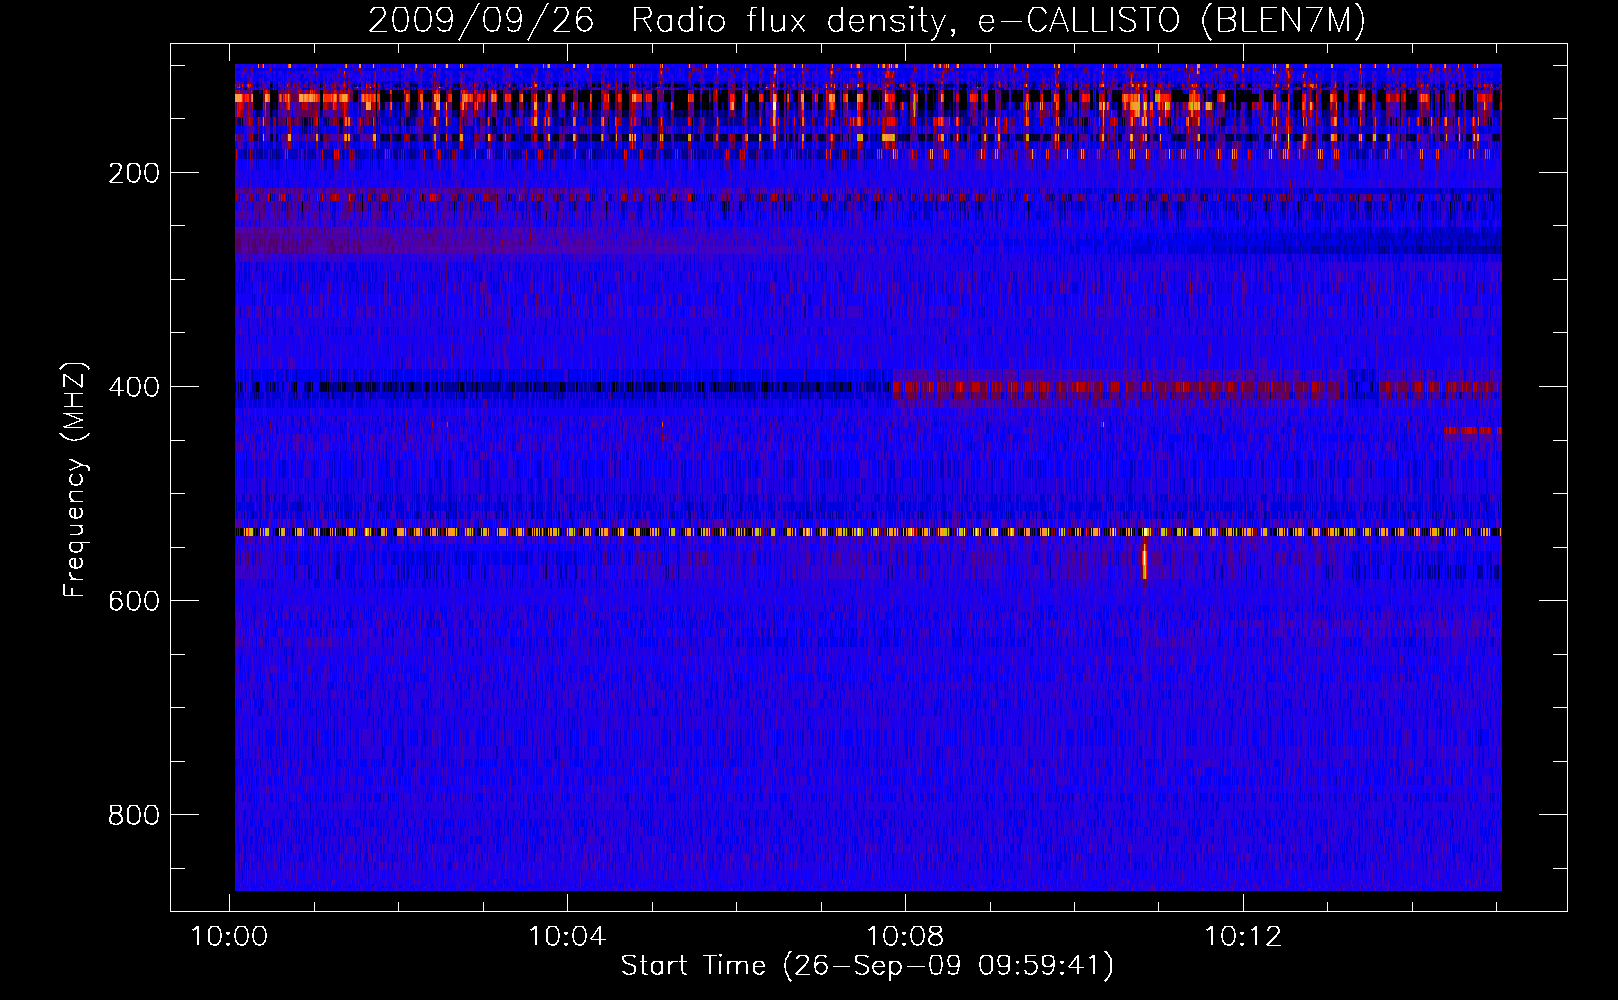Image resolution: width=1618 pixels, height=1000 pixels.
Task: Click the 400 MHz tick label
Action: pos(133,387)
